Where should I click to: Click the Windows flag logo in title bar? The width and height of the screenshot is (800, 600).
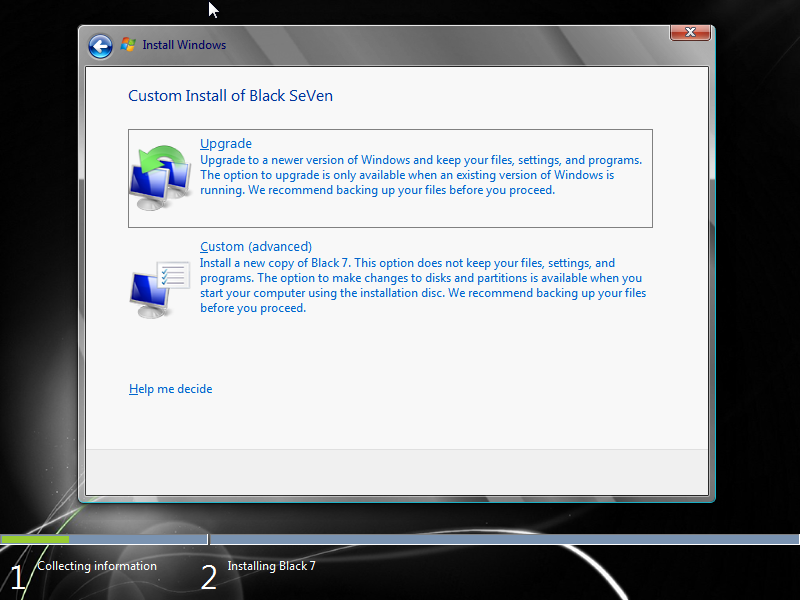click(128, 44)
